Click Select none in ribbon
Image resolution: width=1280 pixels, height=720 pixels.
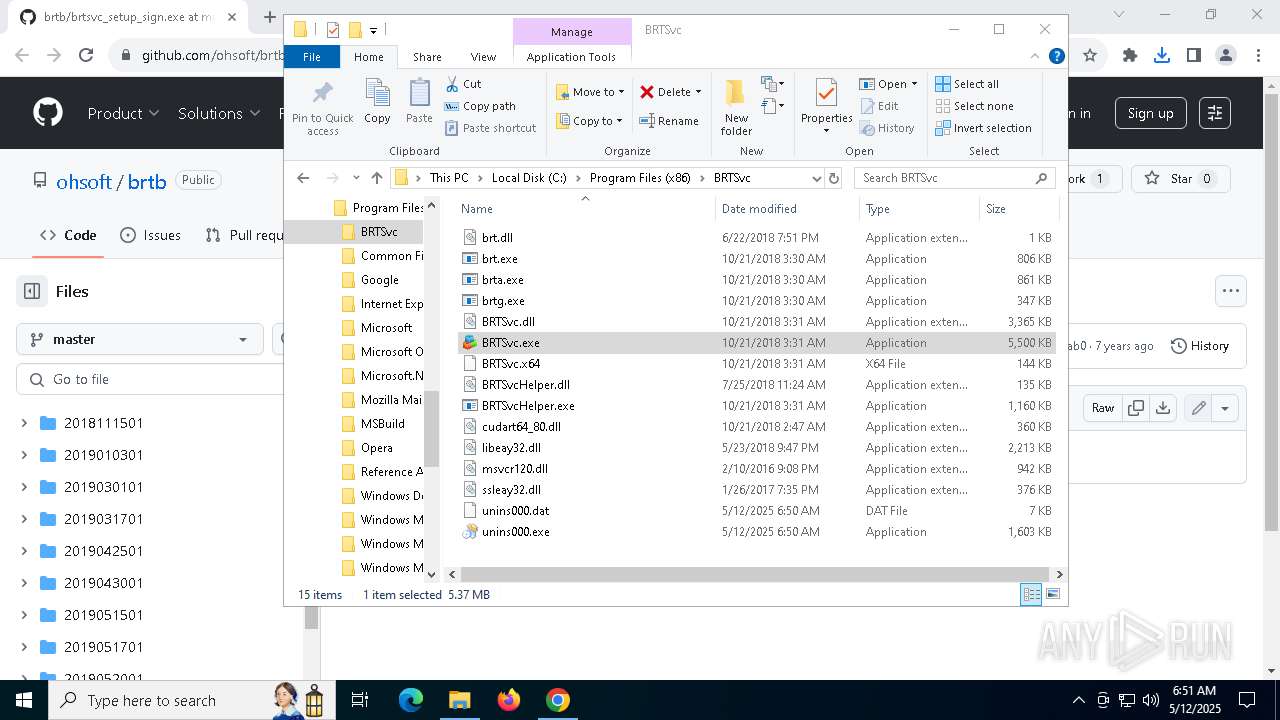[x=974, y=106]
